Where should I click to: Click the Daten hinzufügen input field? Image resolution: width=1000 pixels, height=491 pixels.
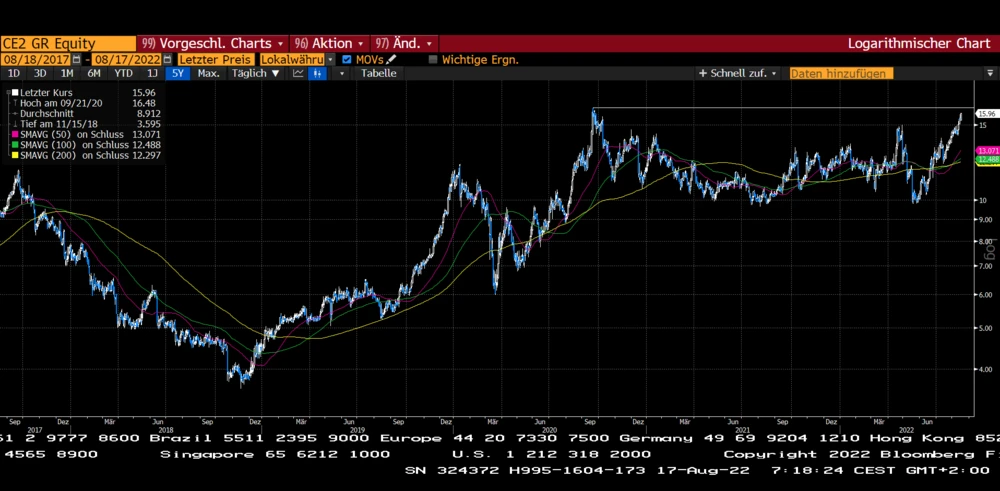[x=840, y=74]
